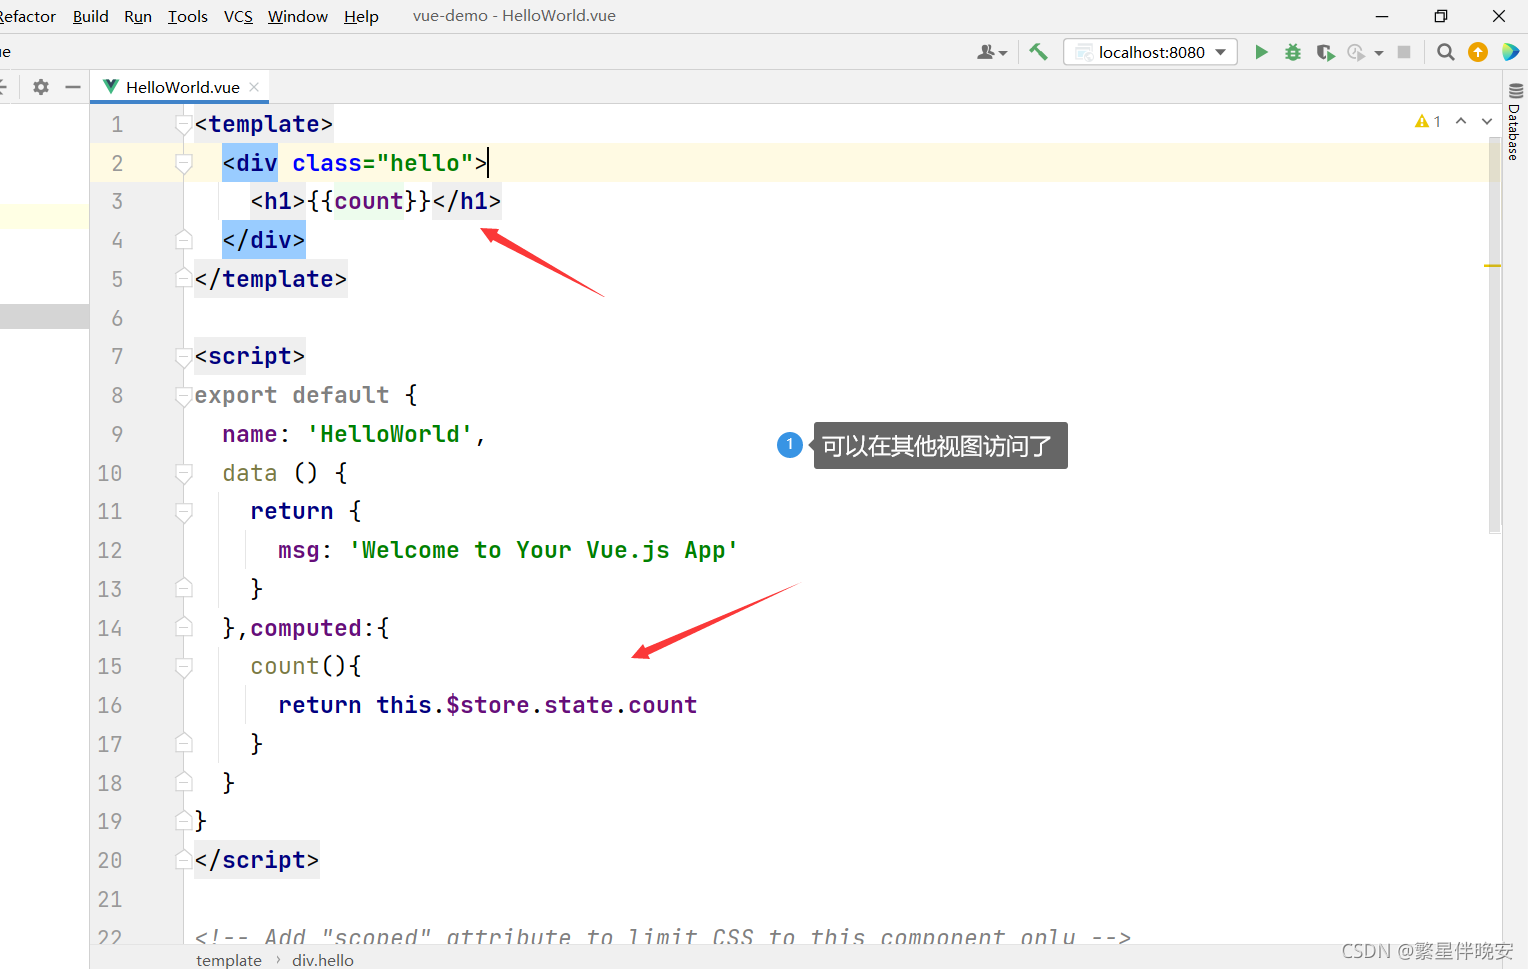Click the computed keyword on line 14
The width and height of the screenshot is (1528, 969).
[x=306, y=628]
